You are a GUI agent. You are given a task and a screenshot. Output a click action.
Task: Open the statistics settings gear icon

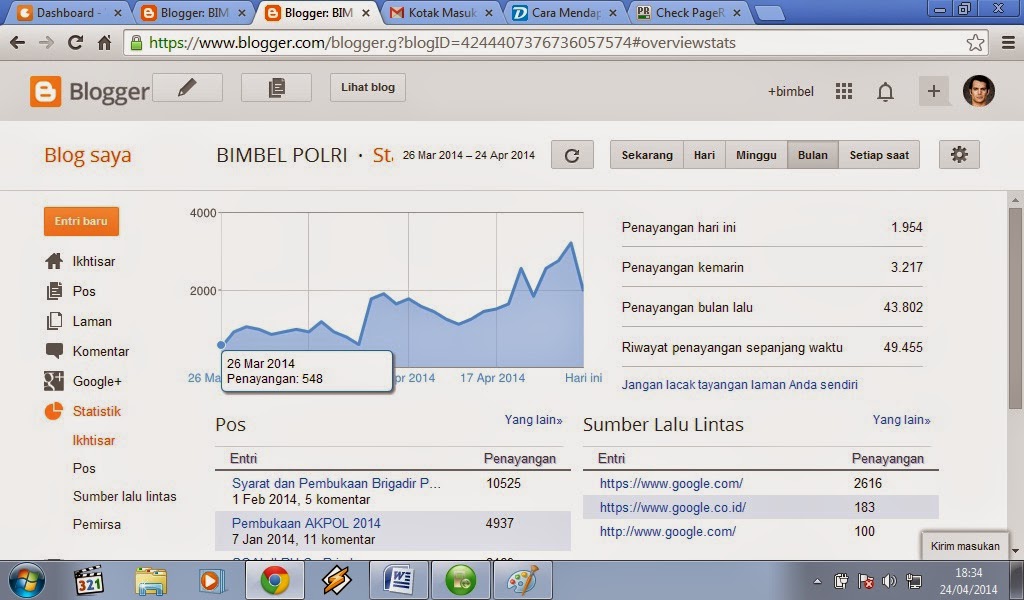point(958,154)
